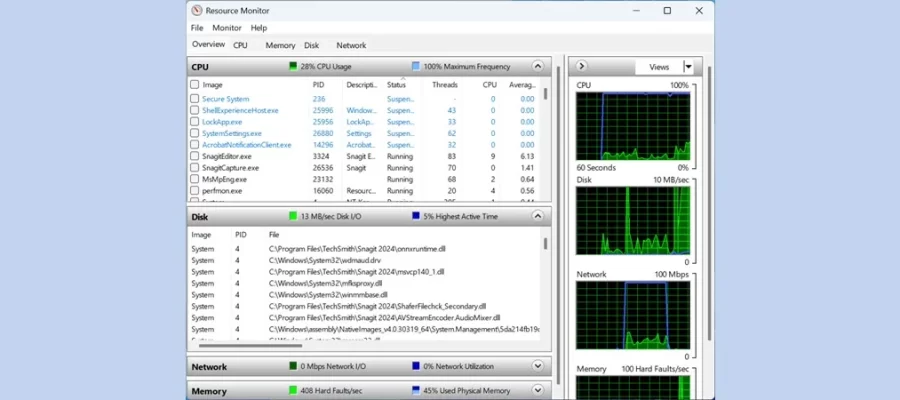Expand the Memory section chevron
Viewport: 900px width, 400px height.
point(537,390)
